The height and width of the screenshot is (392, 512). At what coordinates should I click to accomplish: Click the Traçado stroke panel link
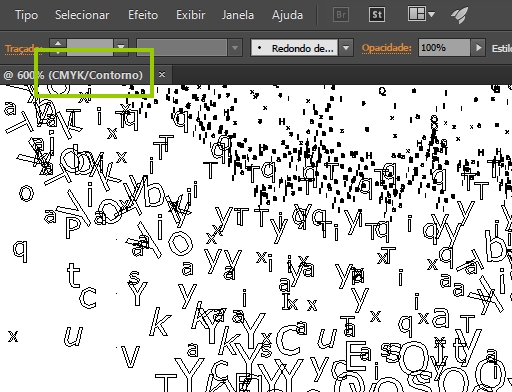pos(23,49)
